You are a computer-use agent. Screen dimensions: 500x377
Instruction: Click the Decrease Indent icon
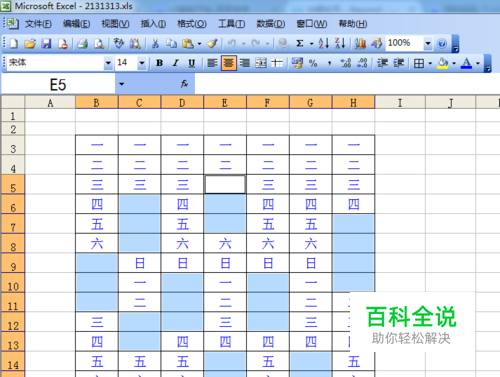click(x=382, y=63)
